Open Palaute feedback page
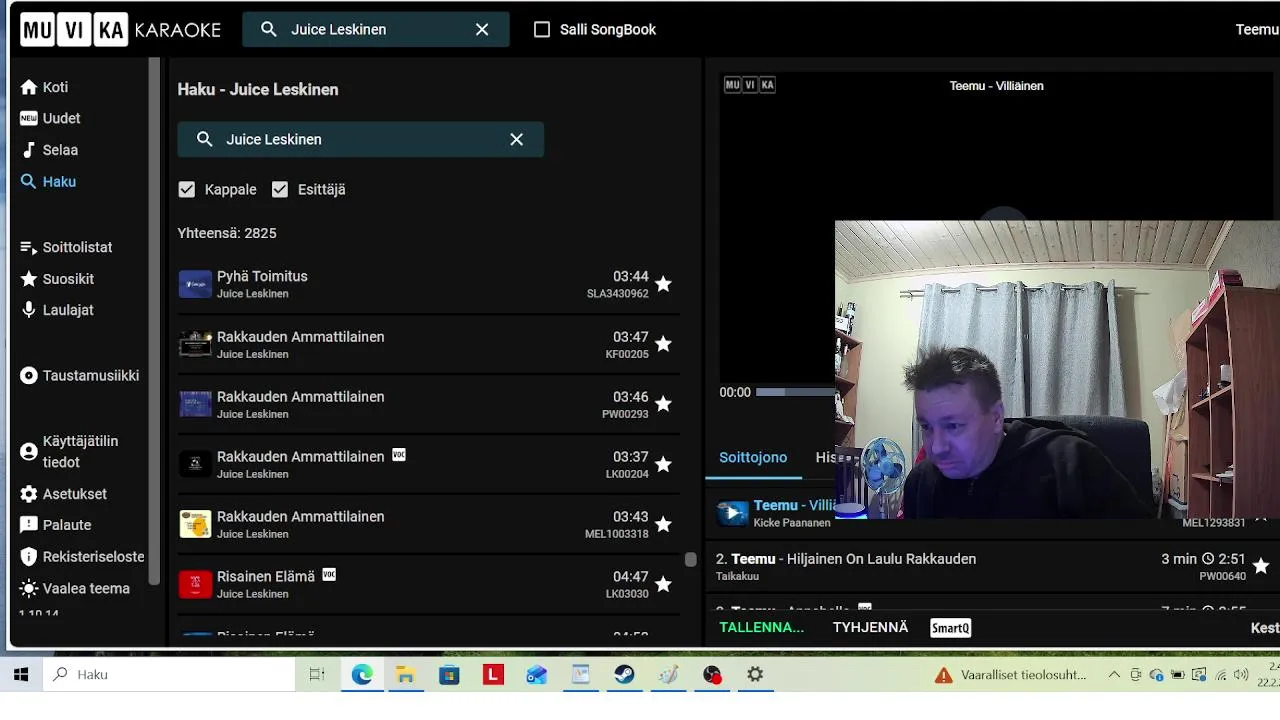 (x=56, y=525)
